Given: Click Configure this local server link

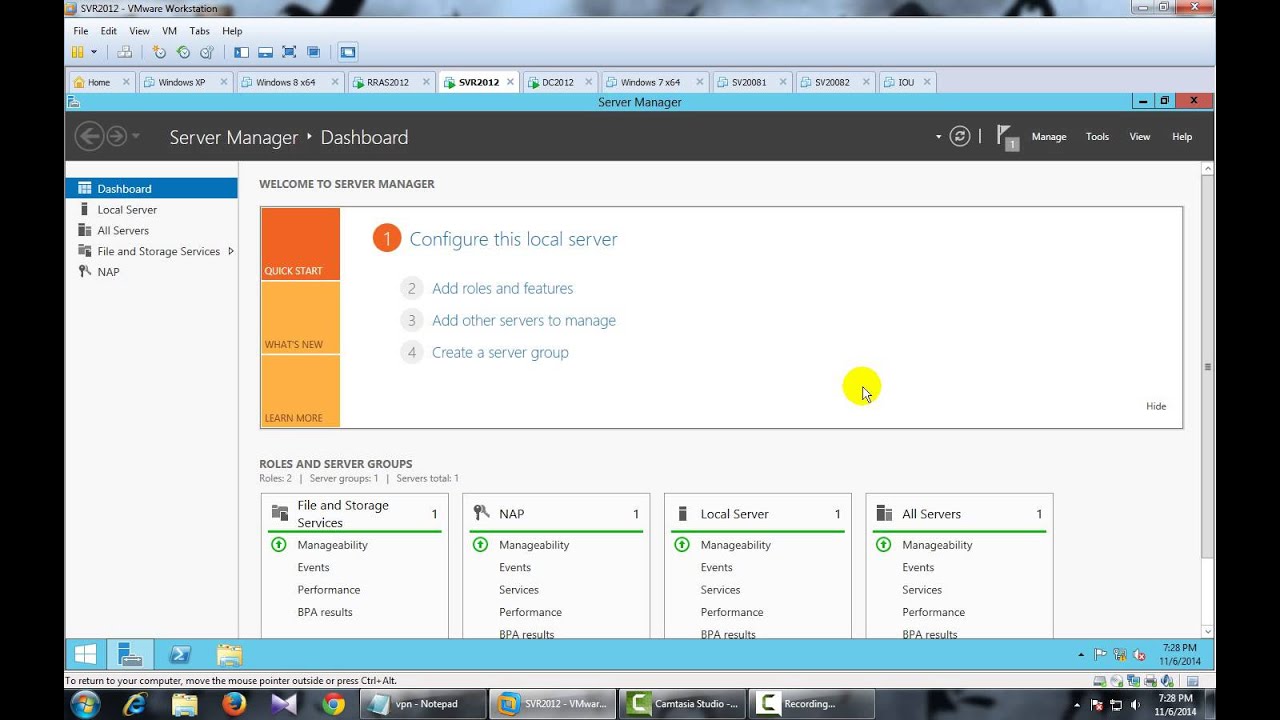Looking at the screenshot, I should pos(513,239).
